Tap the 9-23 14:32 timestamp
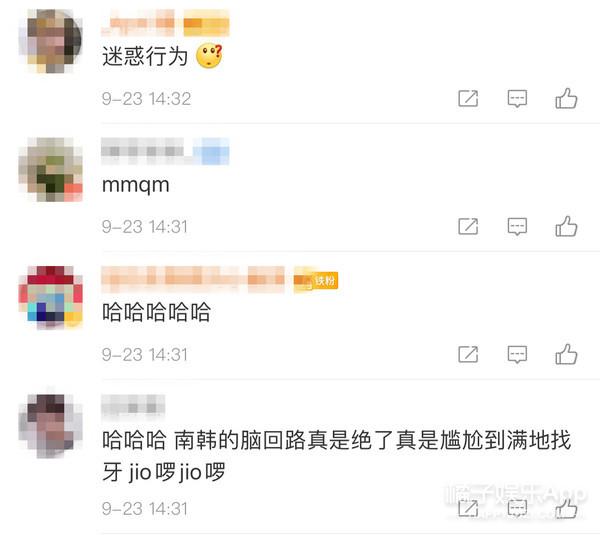Viewport: 600px width, 535px height. 146,99
